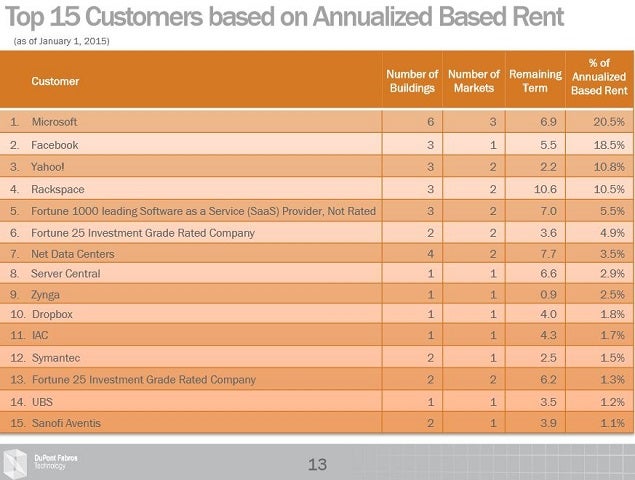Select the Sanofi Aventis customer name
635x480 pixels.
pos(66,423)
